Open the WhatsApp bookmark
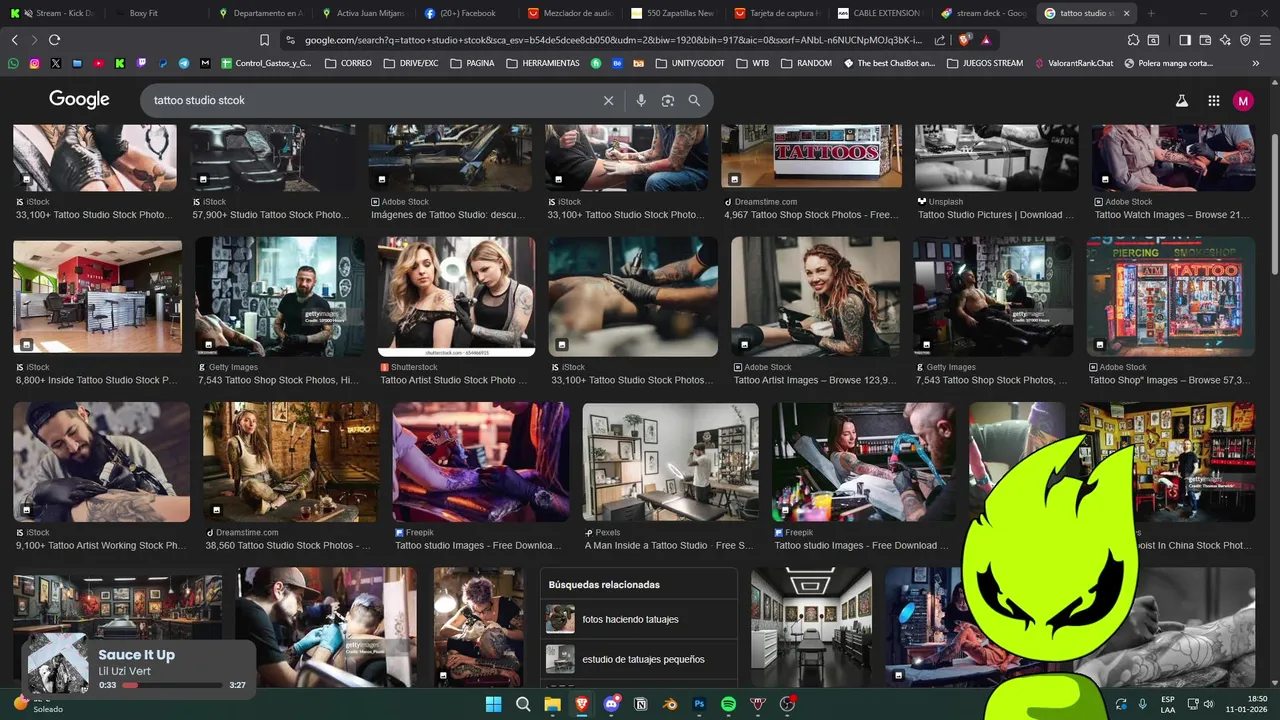This screenshot has height=720, width=1280. click(x=13, y=63)
